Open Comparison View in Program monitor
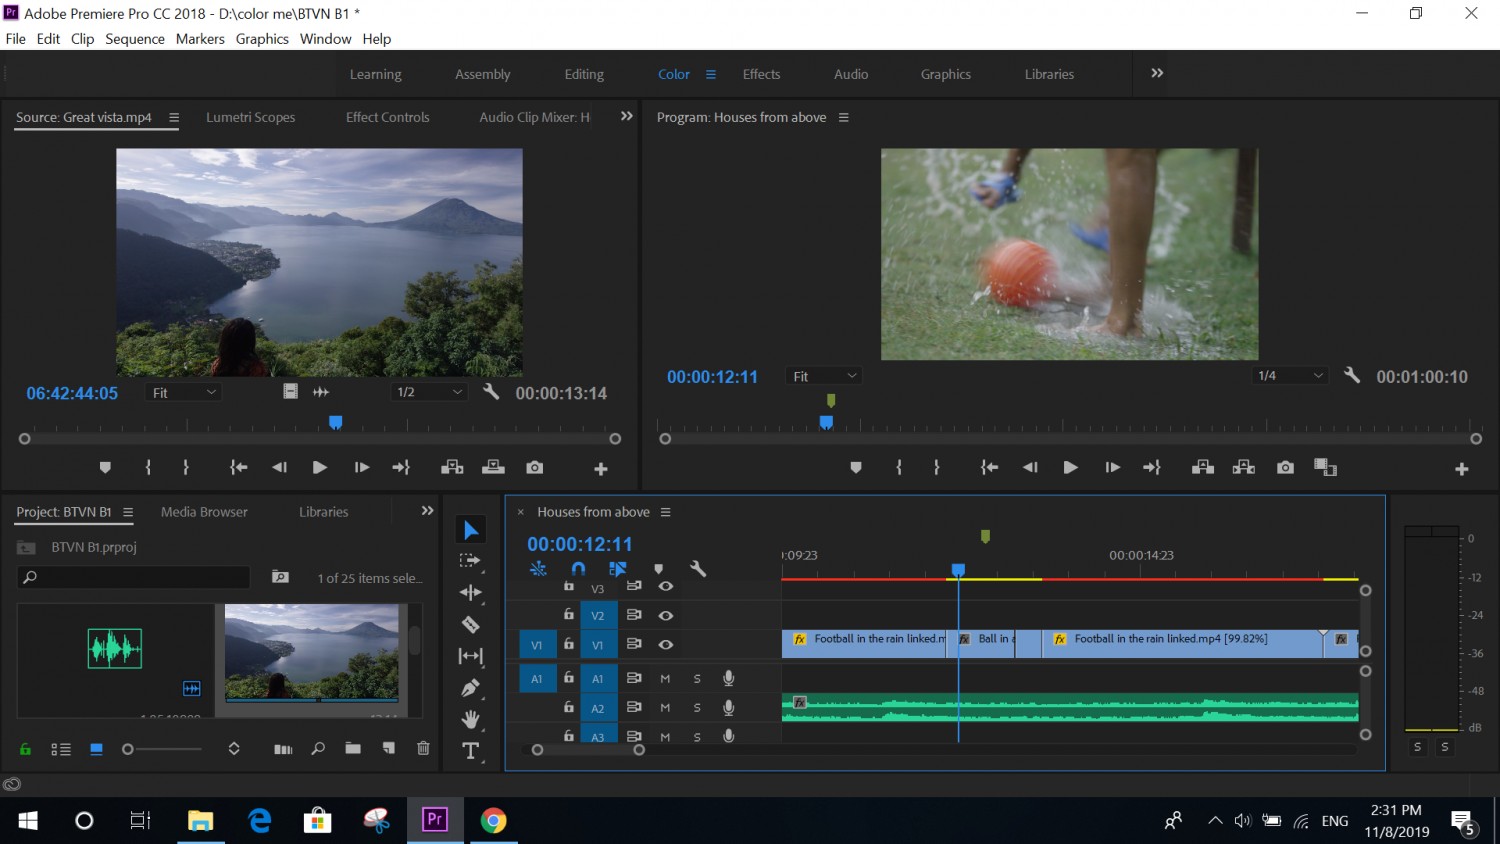The image size is (1500, 844). tap(1325, 468)
